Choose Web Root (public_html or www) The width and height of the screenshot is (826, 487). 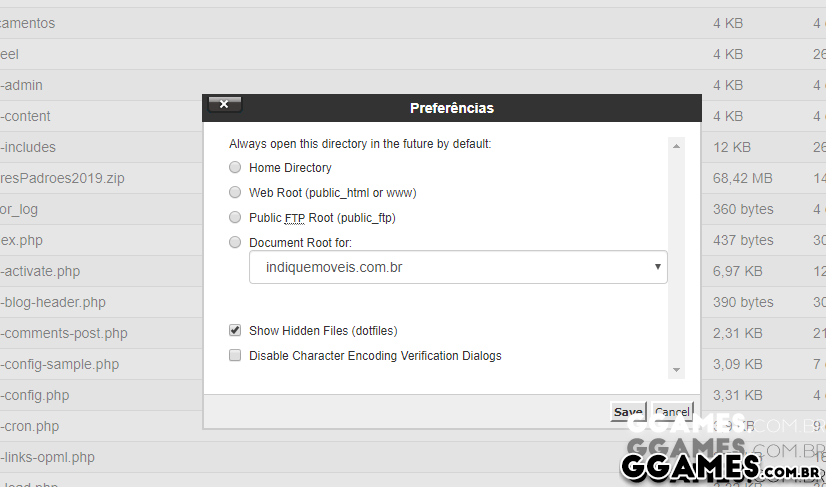[235, 192]
